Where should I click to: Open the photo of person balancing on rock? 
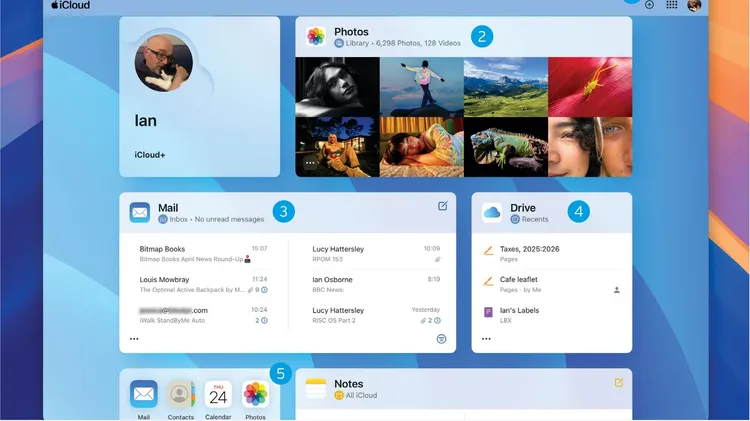(422, 87)
